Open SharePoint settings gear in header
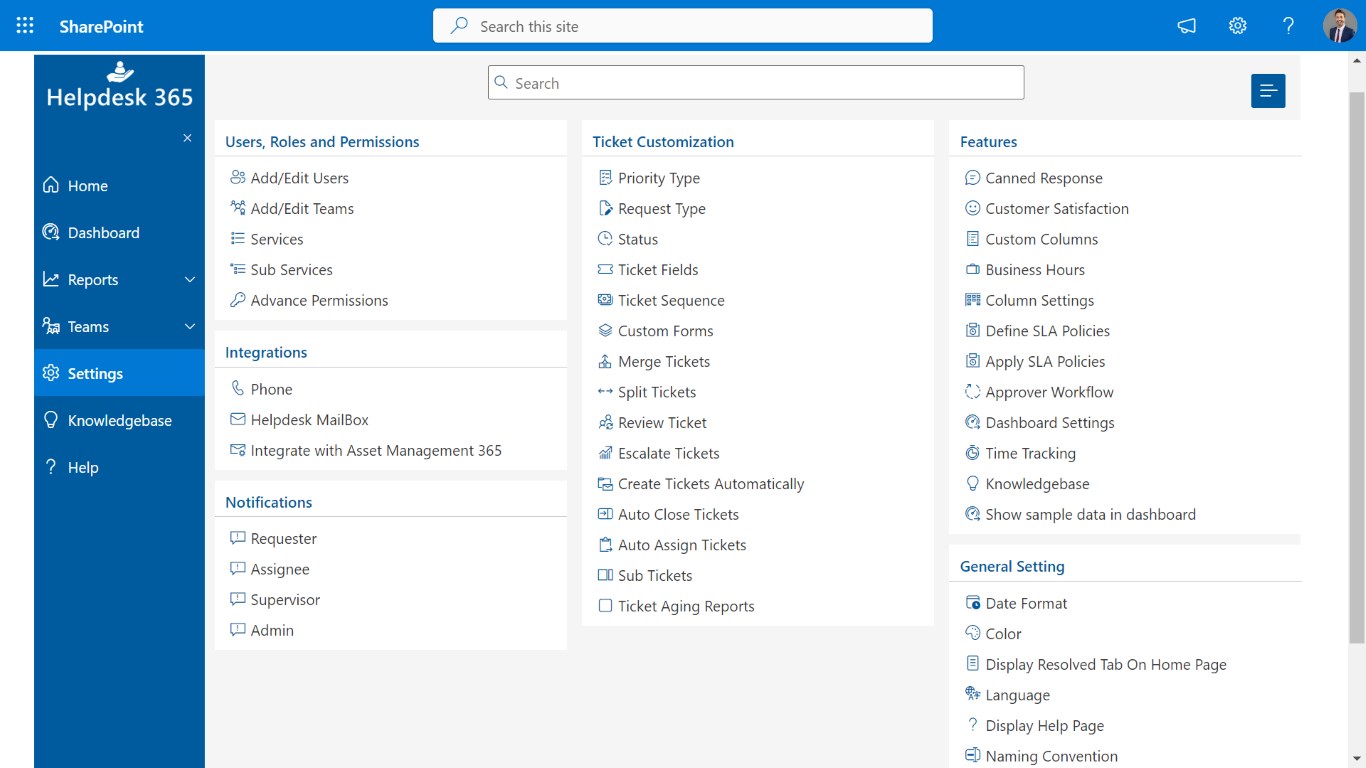This screenshot has width=1366, height=768. (1237, 26)
